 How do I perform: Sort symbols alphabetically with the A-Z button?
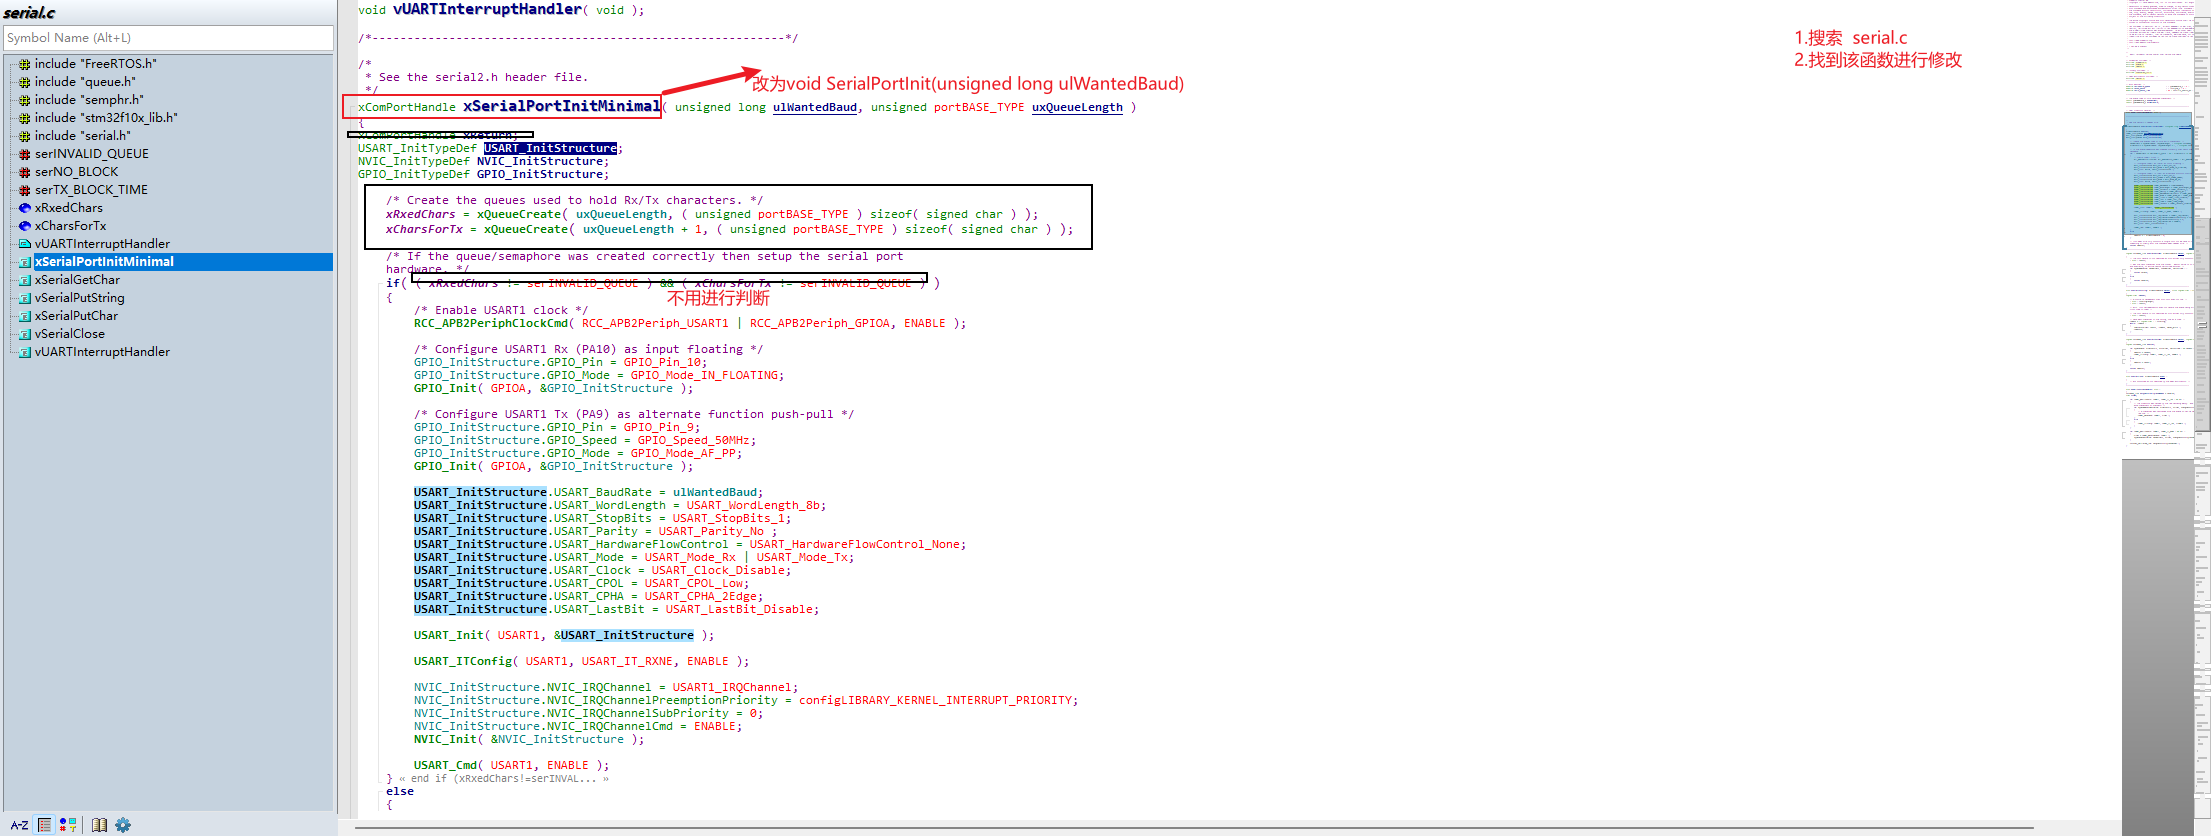point(19,825)
